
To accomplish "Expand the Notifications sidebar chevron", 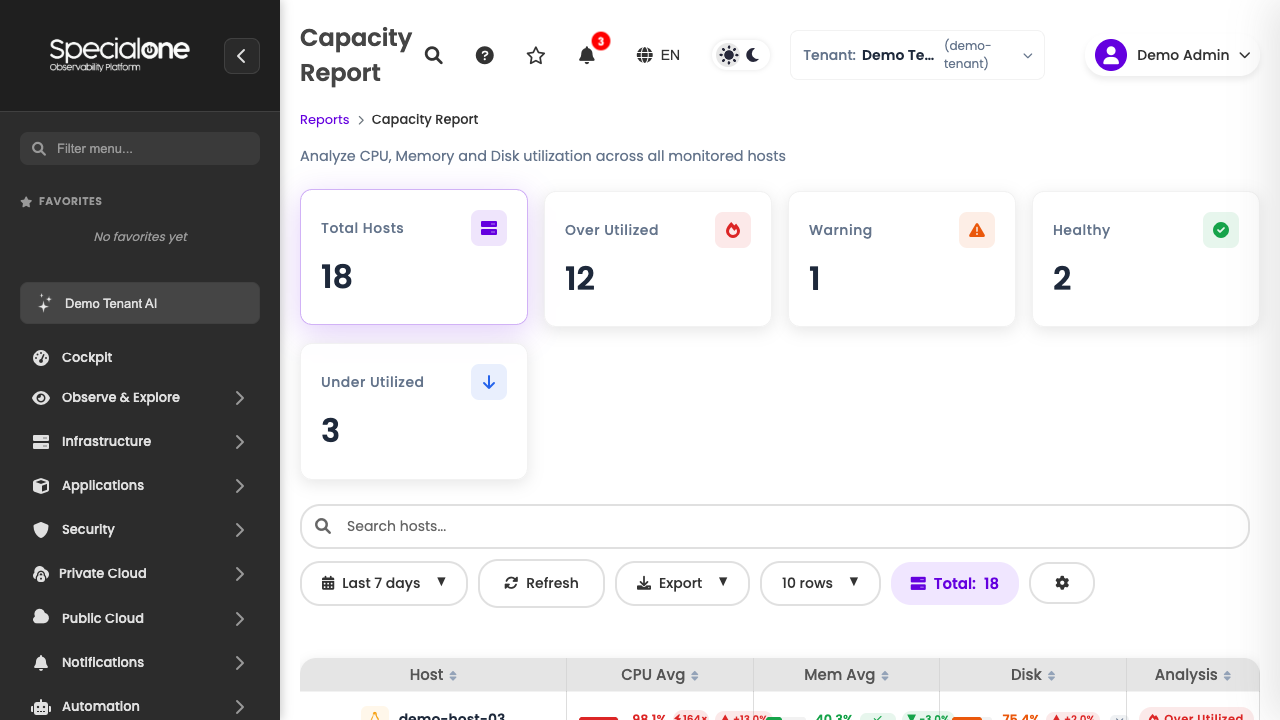I will (240, 663).
